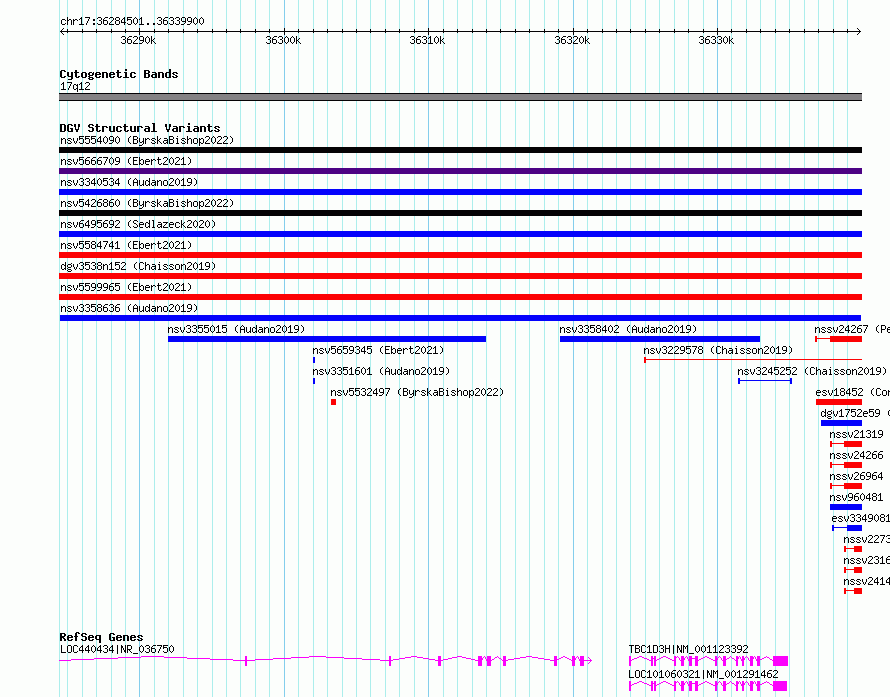
Task: Click the 36300k ruler position label
Action: (x=283, y=40)
